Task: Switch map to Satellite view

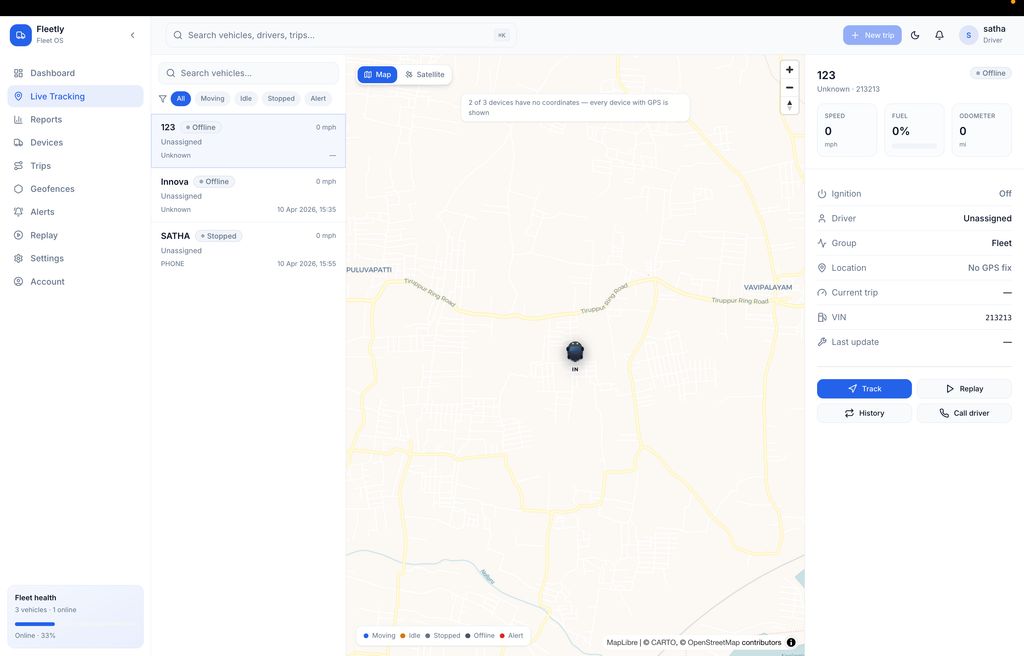Action: pos(423,73)
